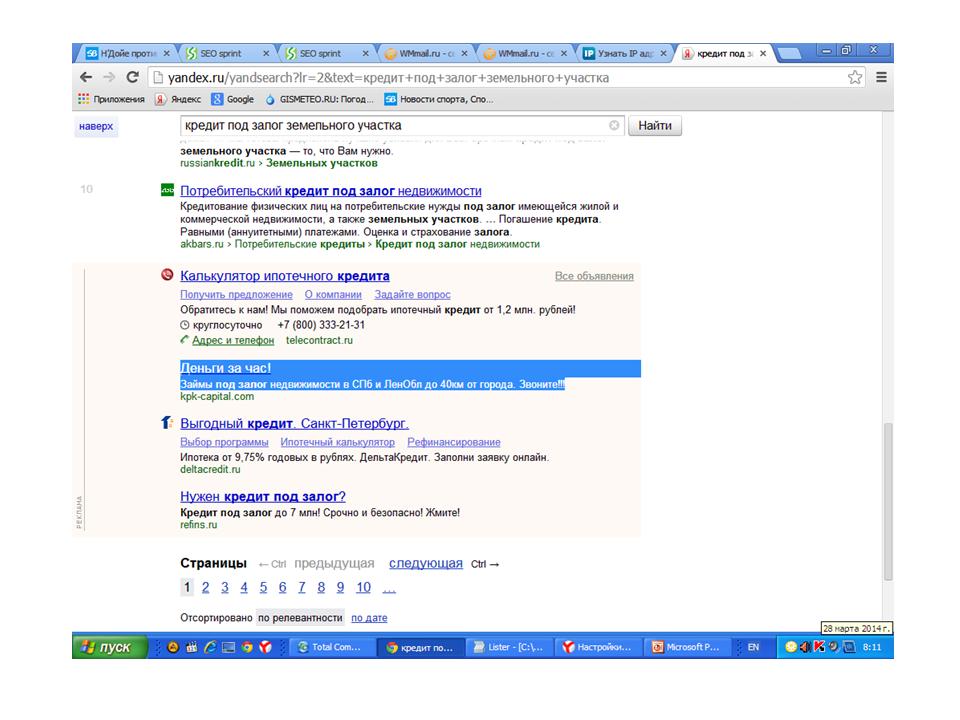Open the Chrome menu (three lines)
This screenshot has width=960, height=720.
click(x=882, y=77)
